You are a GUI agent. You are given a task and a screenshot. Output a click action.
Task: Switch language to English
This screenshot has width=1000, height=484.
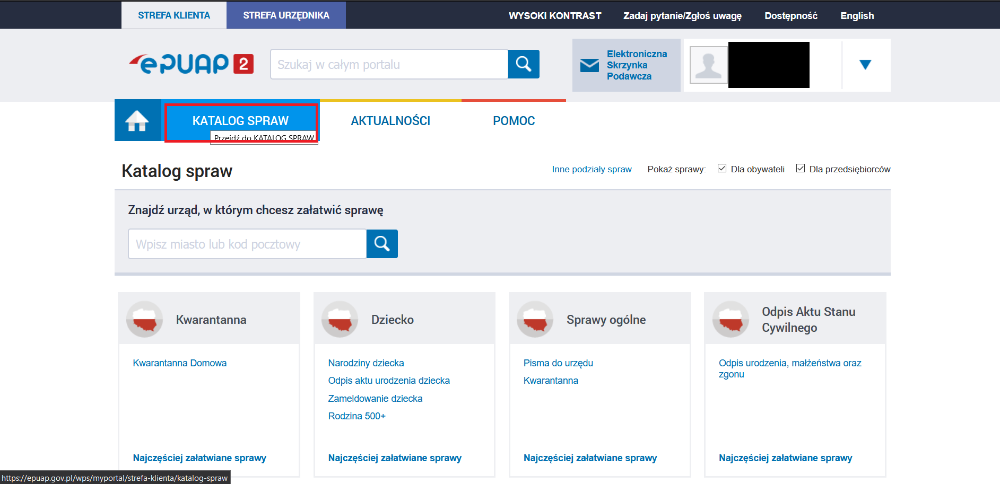click(857, 16)
